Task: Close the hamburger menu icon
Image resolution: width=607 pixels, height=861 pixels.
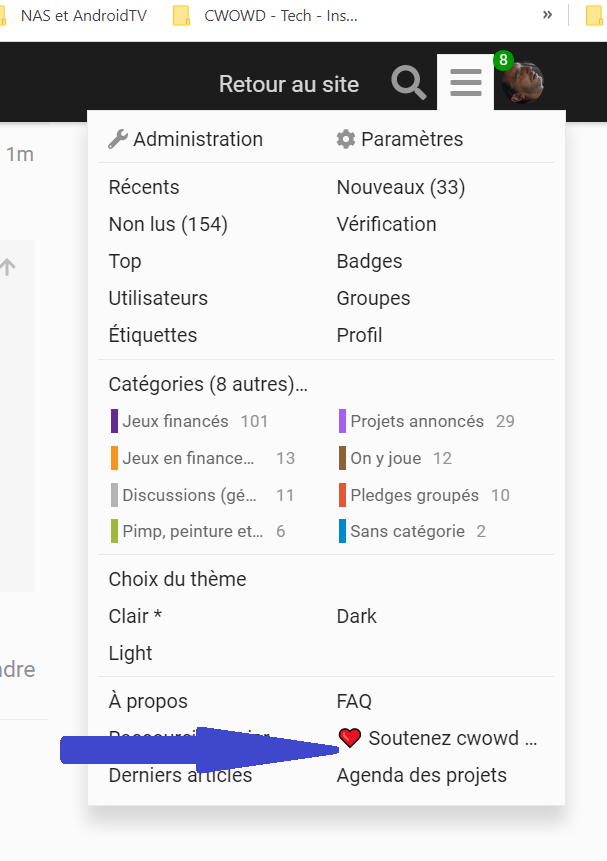Action: click(466, 83)
